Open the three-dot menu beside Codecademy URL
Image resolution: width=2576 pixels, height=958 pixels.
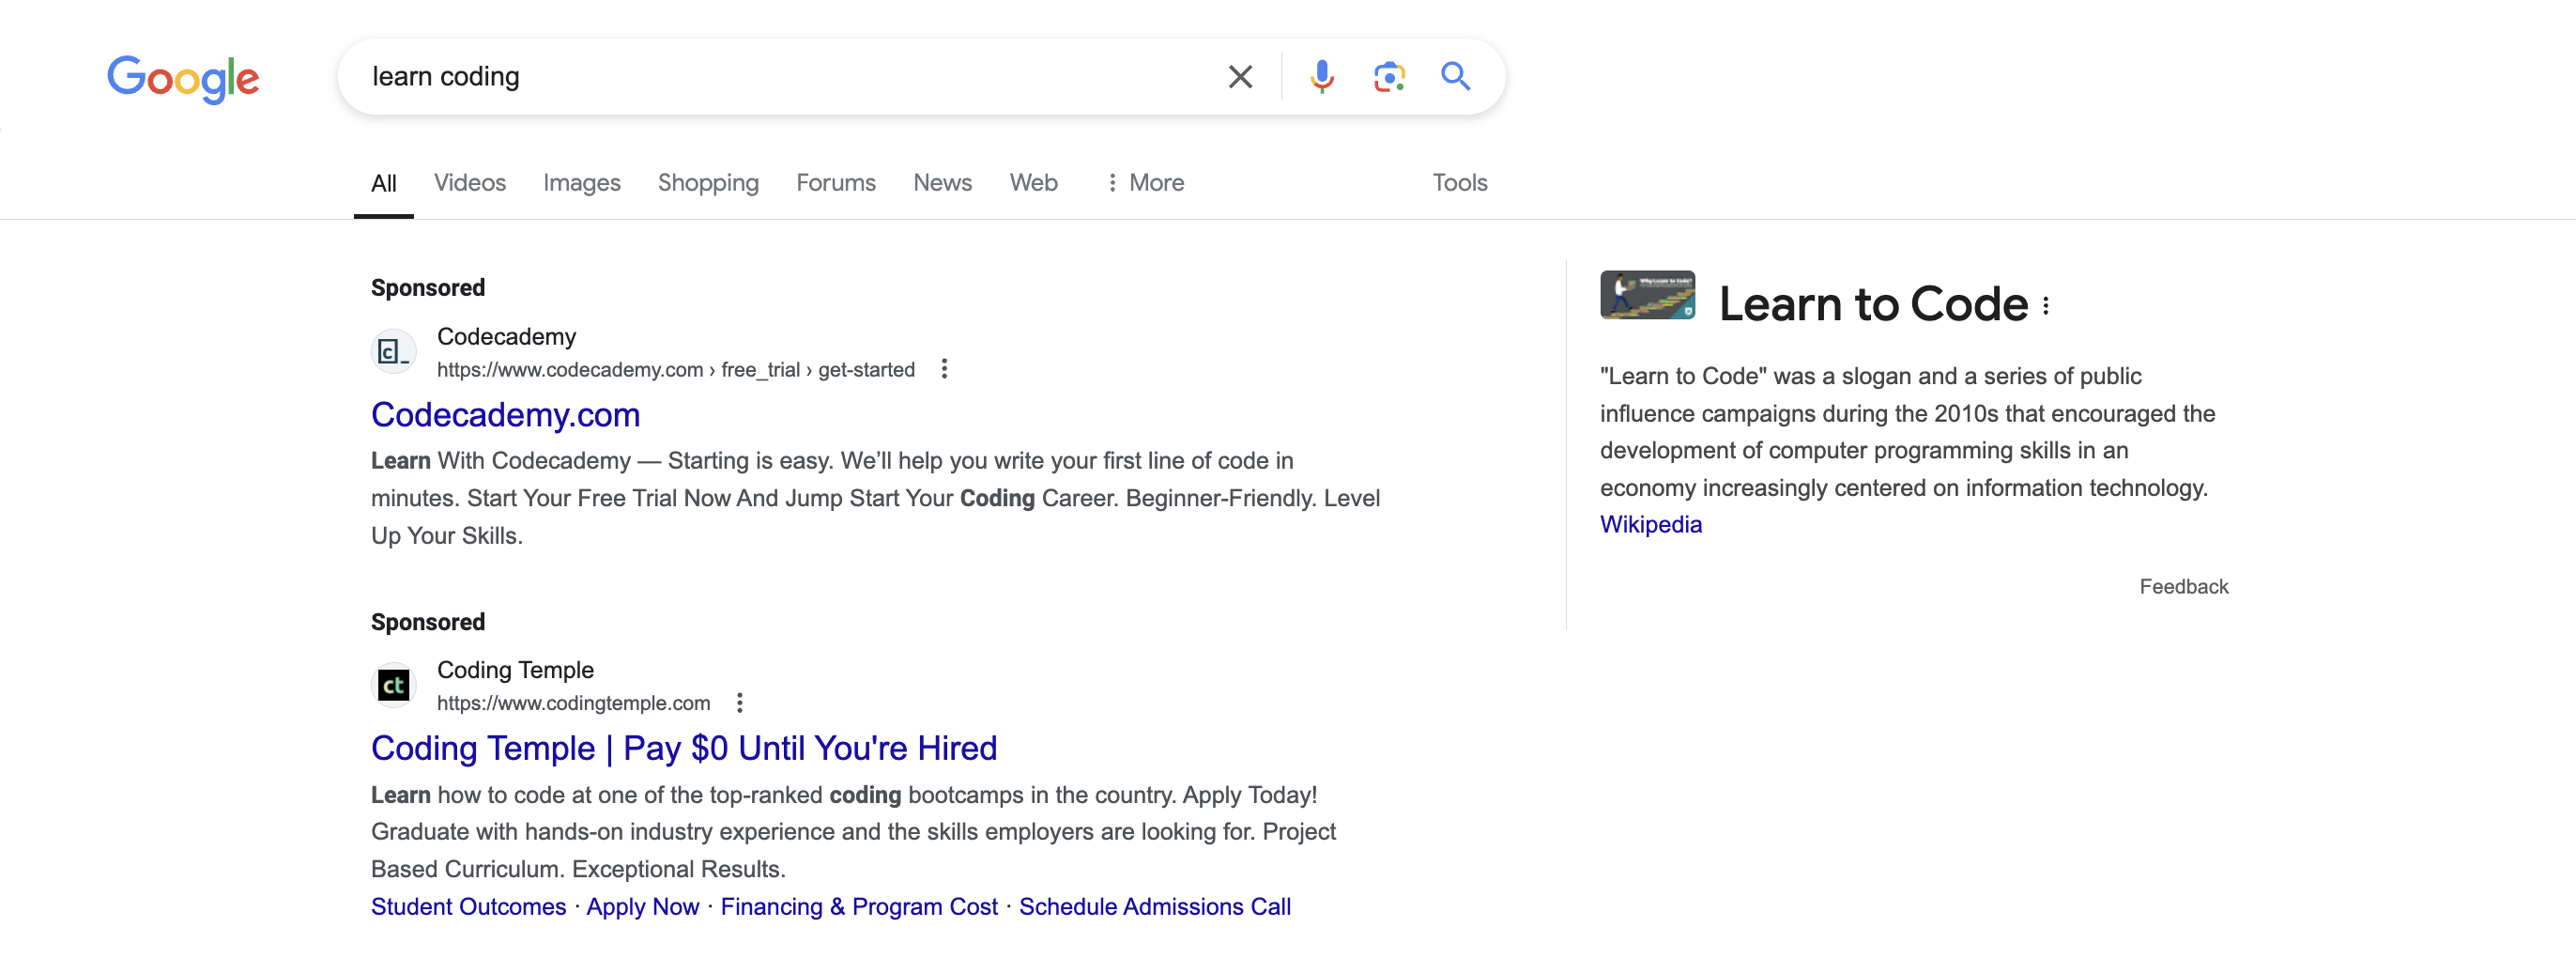click(944, 370)
